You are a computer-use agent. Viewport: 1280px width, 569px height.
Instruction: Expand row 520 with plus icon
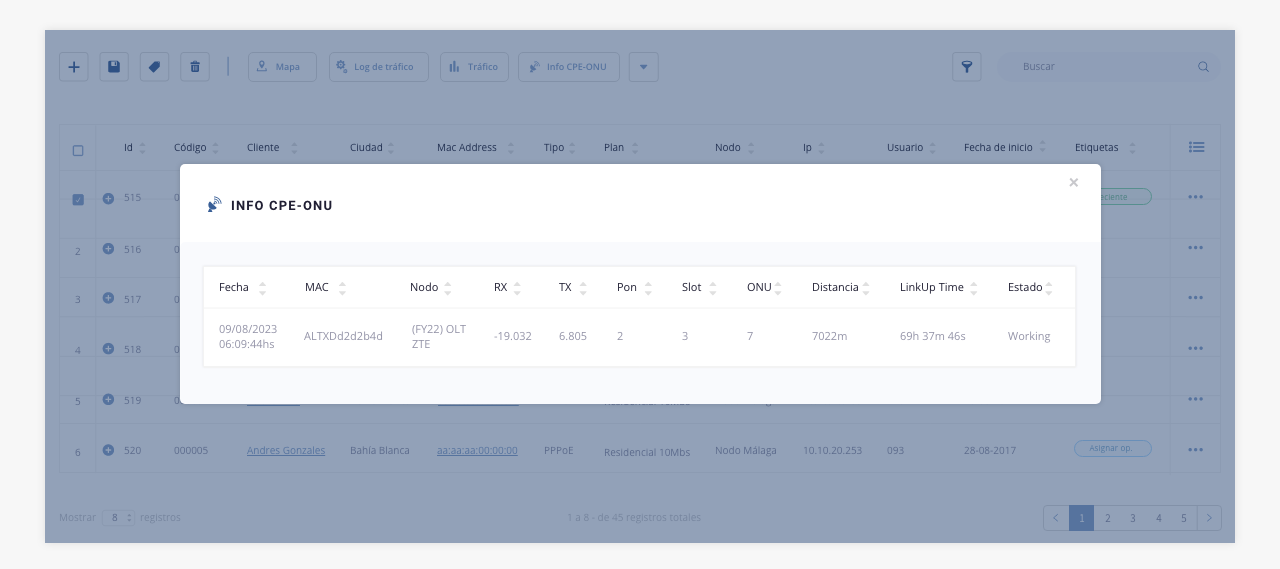tap(108, 450)
